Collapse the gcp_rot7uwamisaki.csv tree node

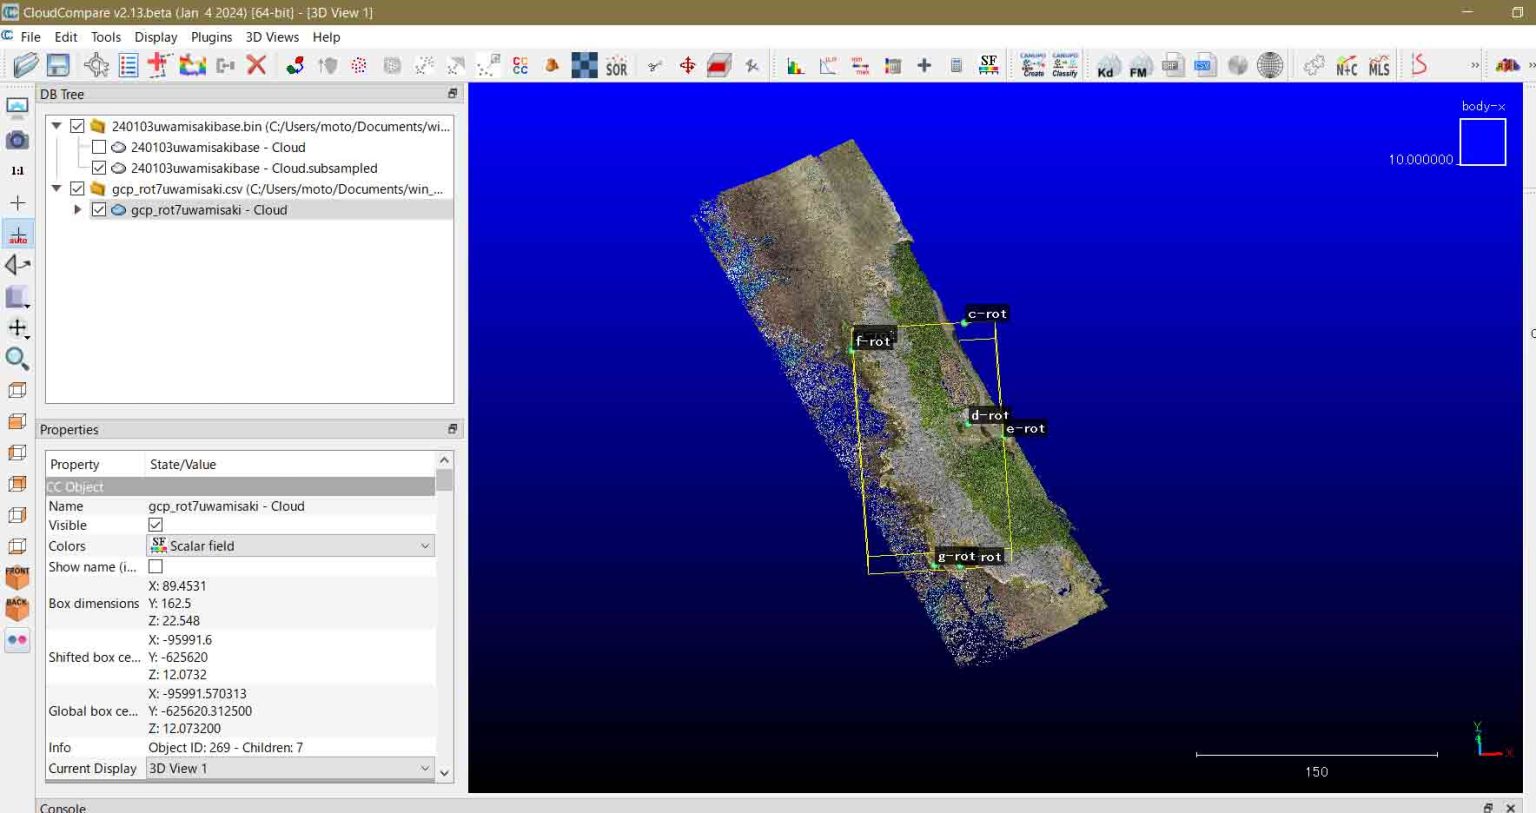(x=57, y=189)
